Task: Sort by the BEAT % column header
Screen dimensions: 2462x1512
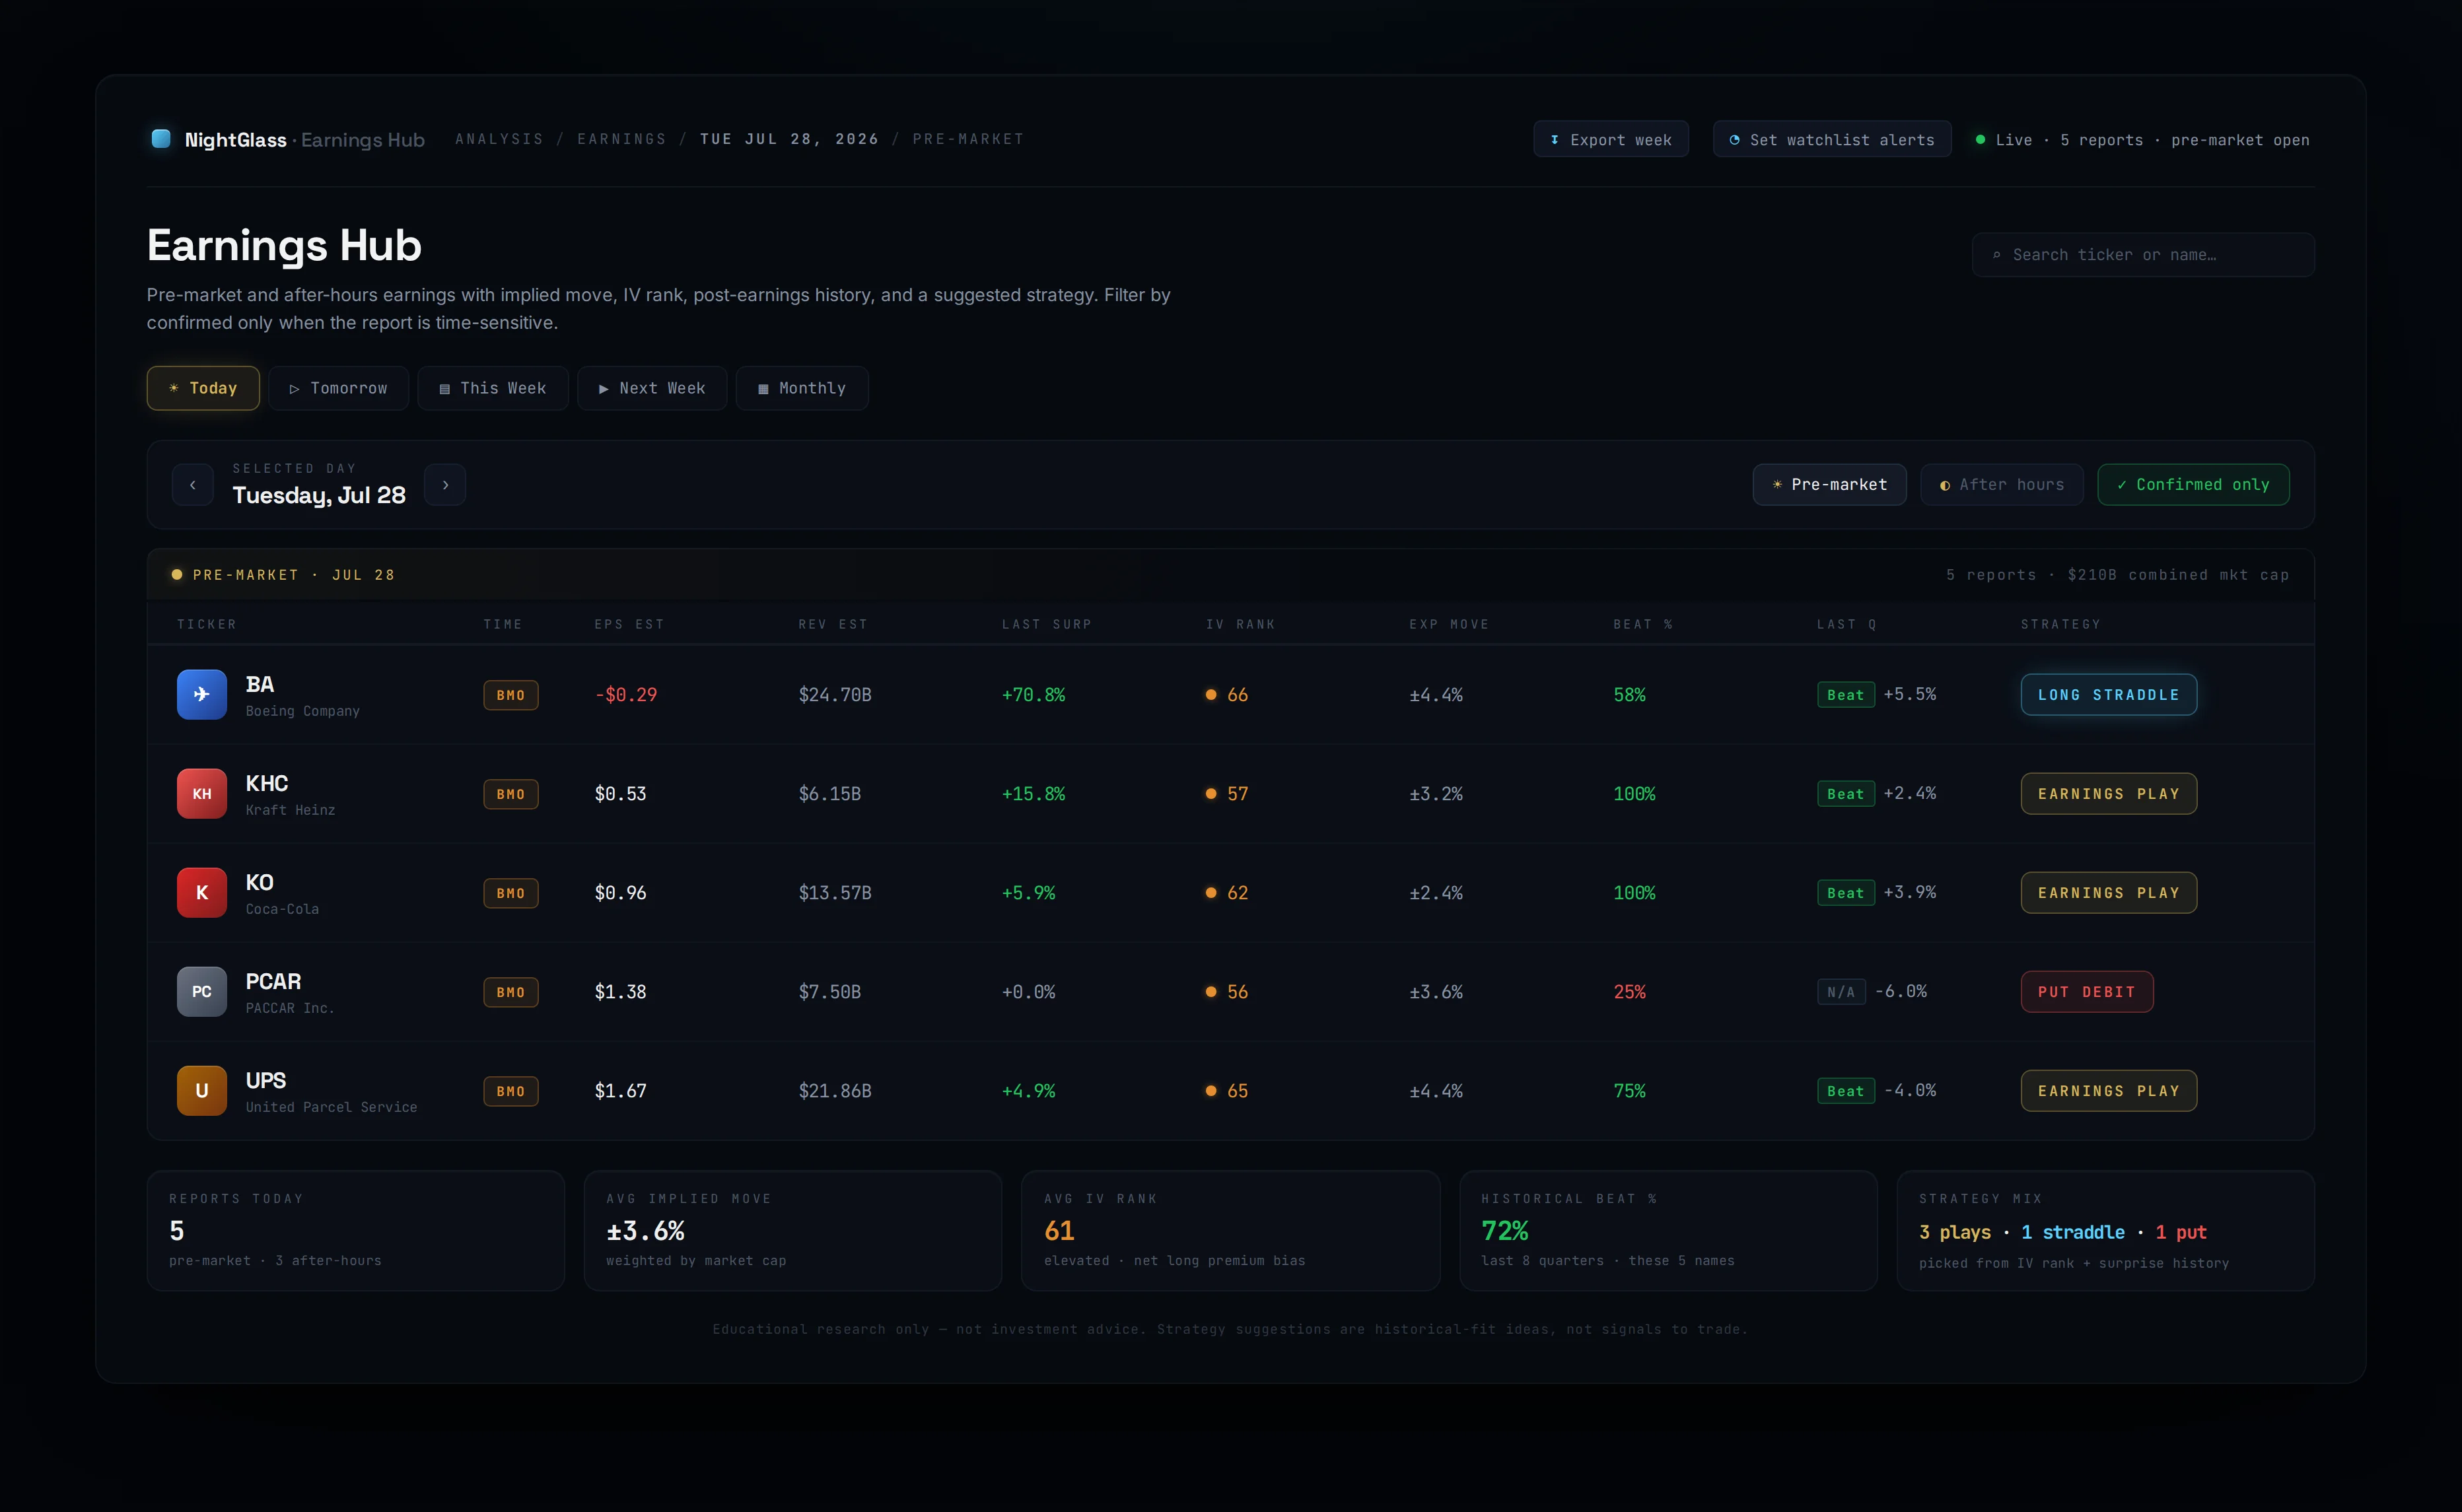Action: pos(1643,624)
